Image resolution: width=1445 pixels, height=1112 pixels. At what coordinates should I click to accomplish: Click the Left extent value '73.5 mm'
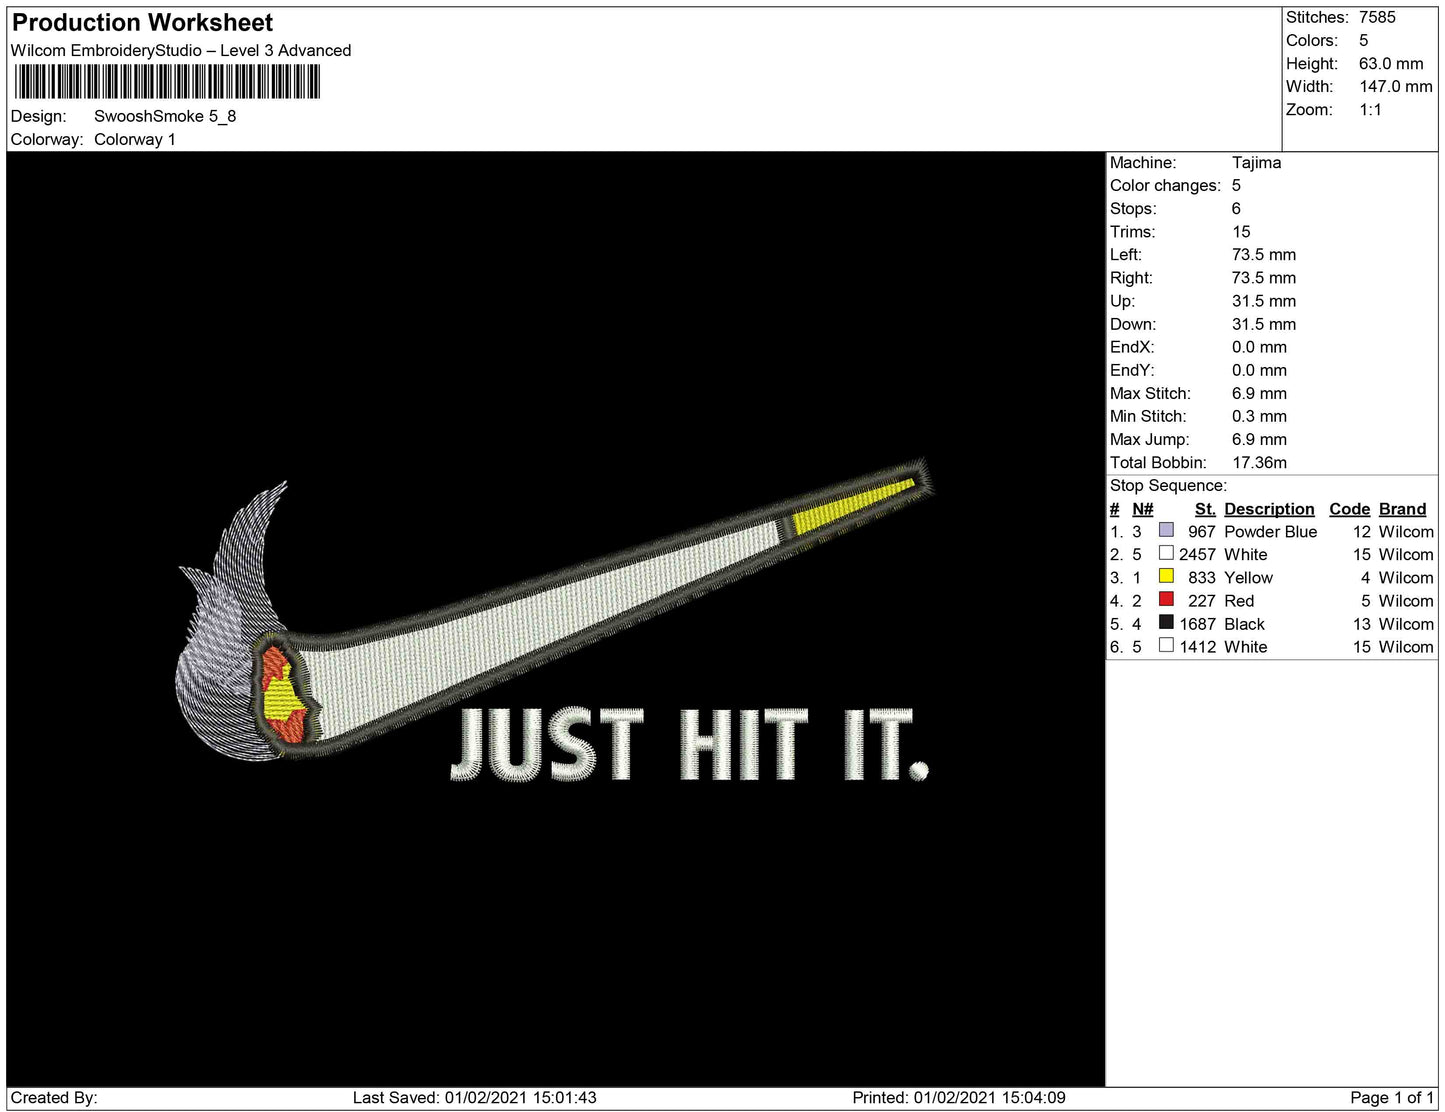[x=1264, y=254]
